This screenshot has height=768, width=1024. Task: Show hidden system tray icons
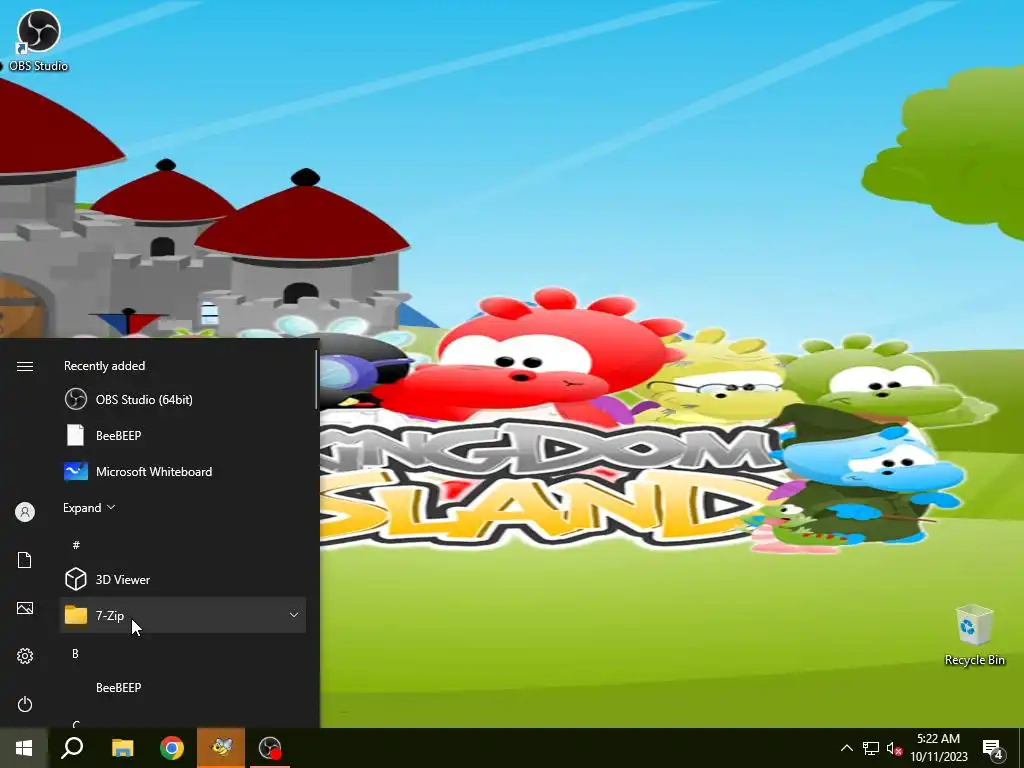846,748
